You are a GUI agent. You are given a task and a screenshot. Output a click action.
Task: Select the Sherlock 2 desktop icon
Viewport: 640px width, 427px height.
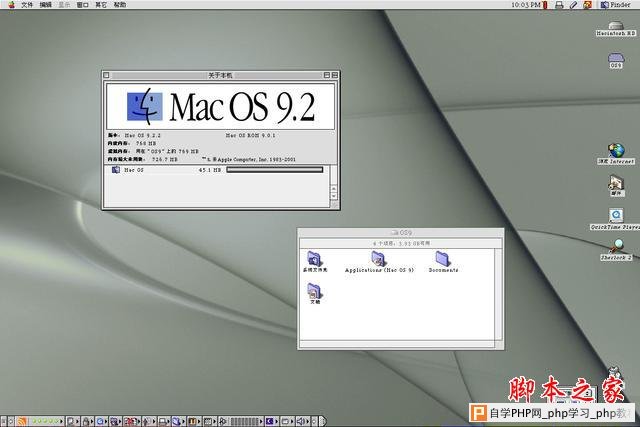tap(616, 250)
